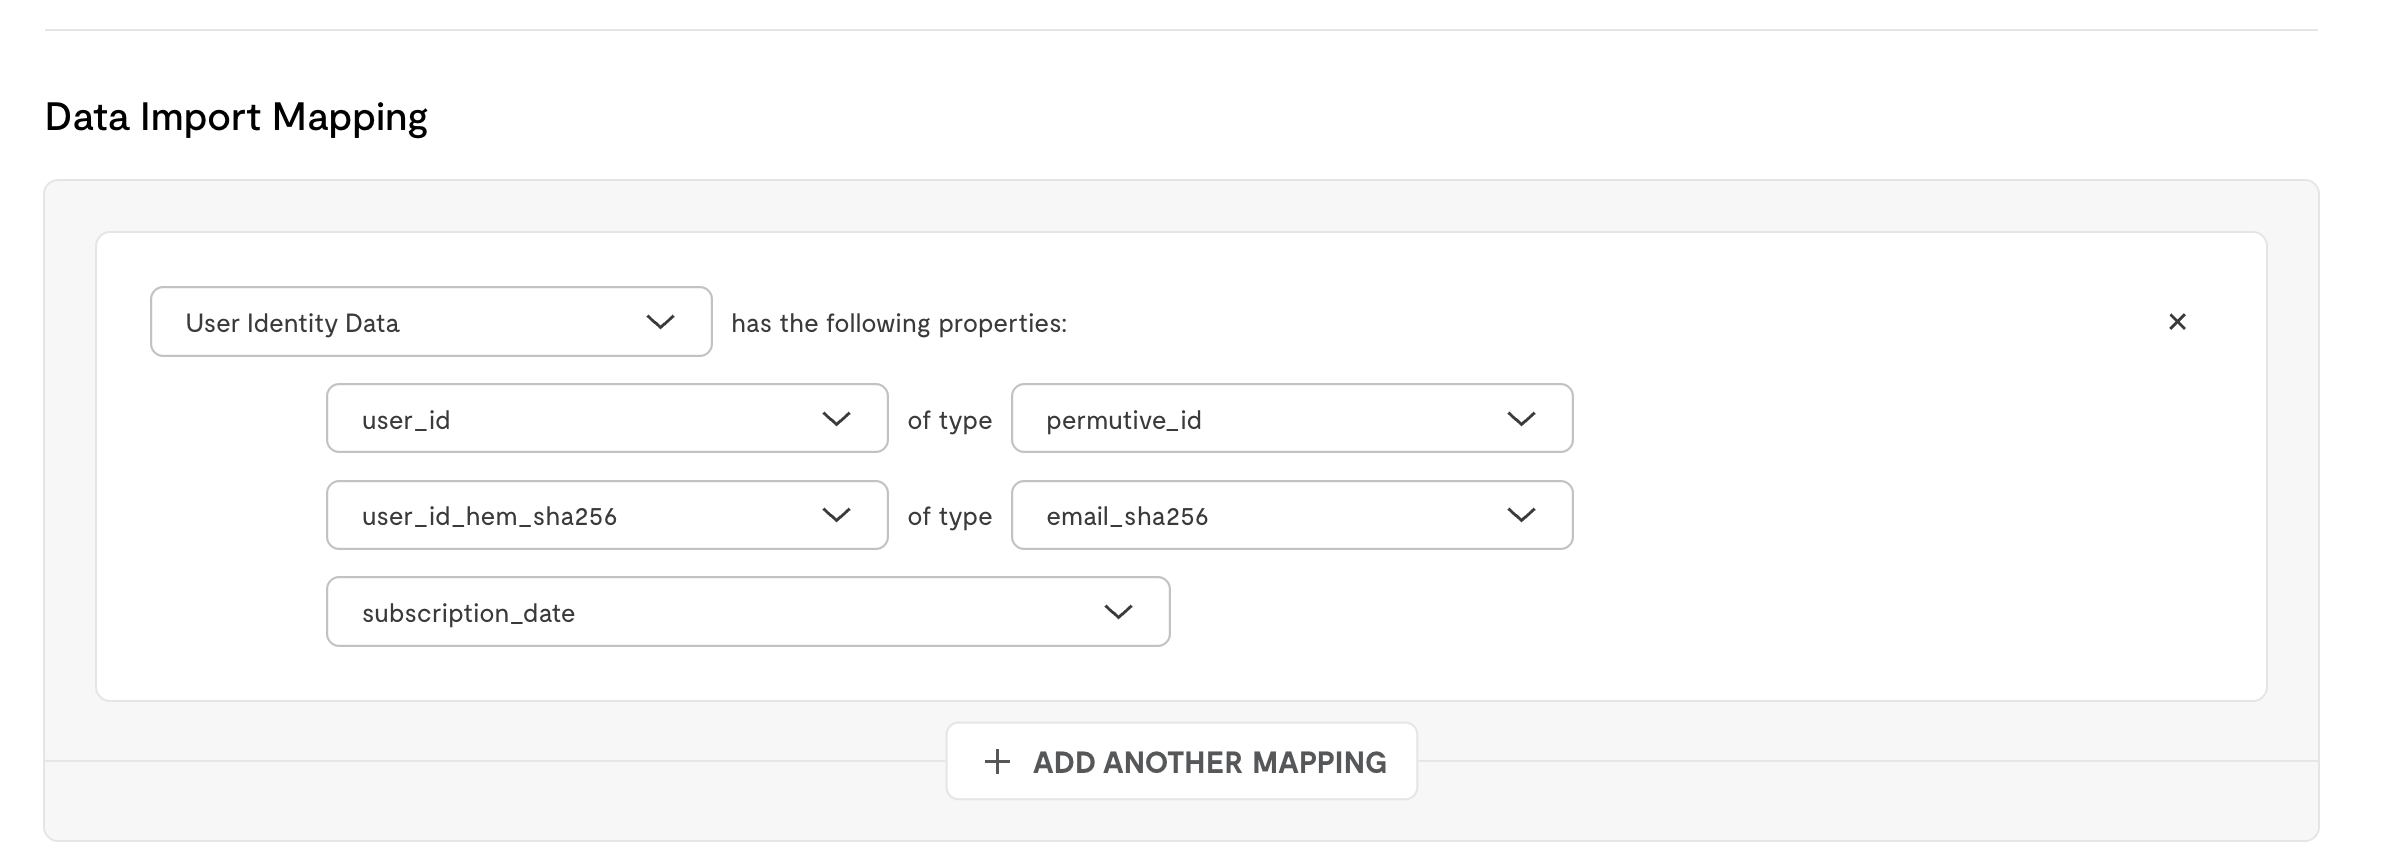
Task: Click 'of type' label beside user_id
Action: click(949, 420)
